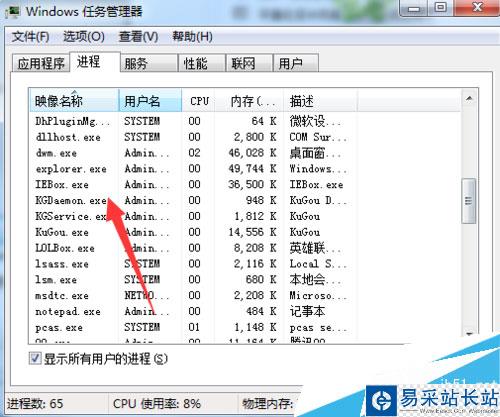The height and width of the screenshot is (417, 500).
Task: Click the 36,500 K memory value
Action: (252, 185)
